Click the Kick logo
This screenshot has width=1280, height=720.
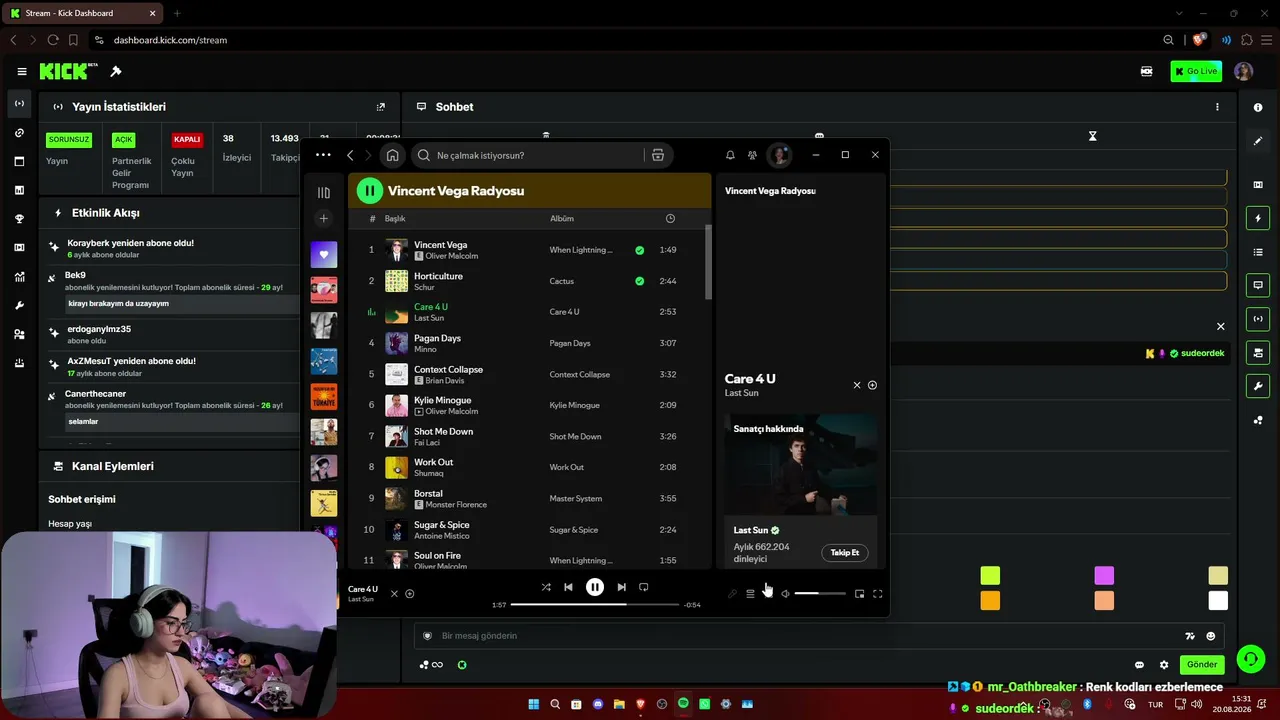68,71
